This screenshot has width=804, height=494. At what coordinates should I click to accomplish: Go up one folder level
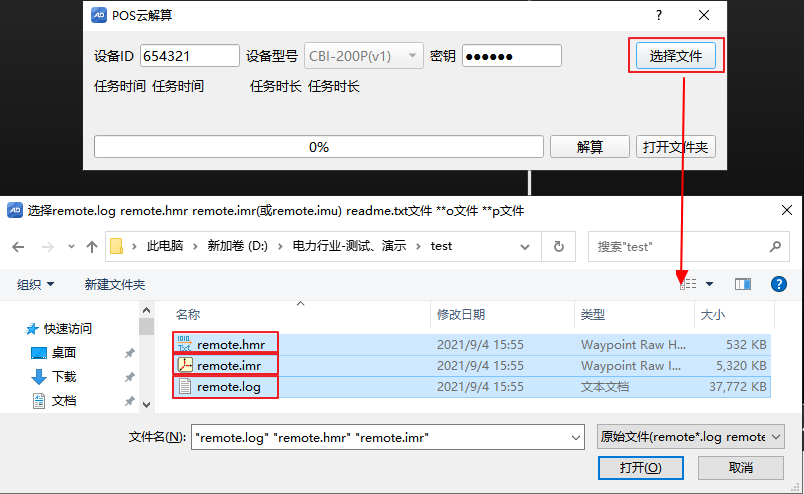(92, 247)
